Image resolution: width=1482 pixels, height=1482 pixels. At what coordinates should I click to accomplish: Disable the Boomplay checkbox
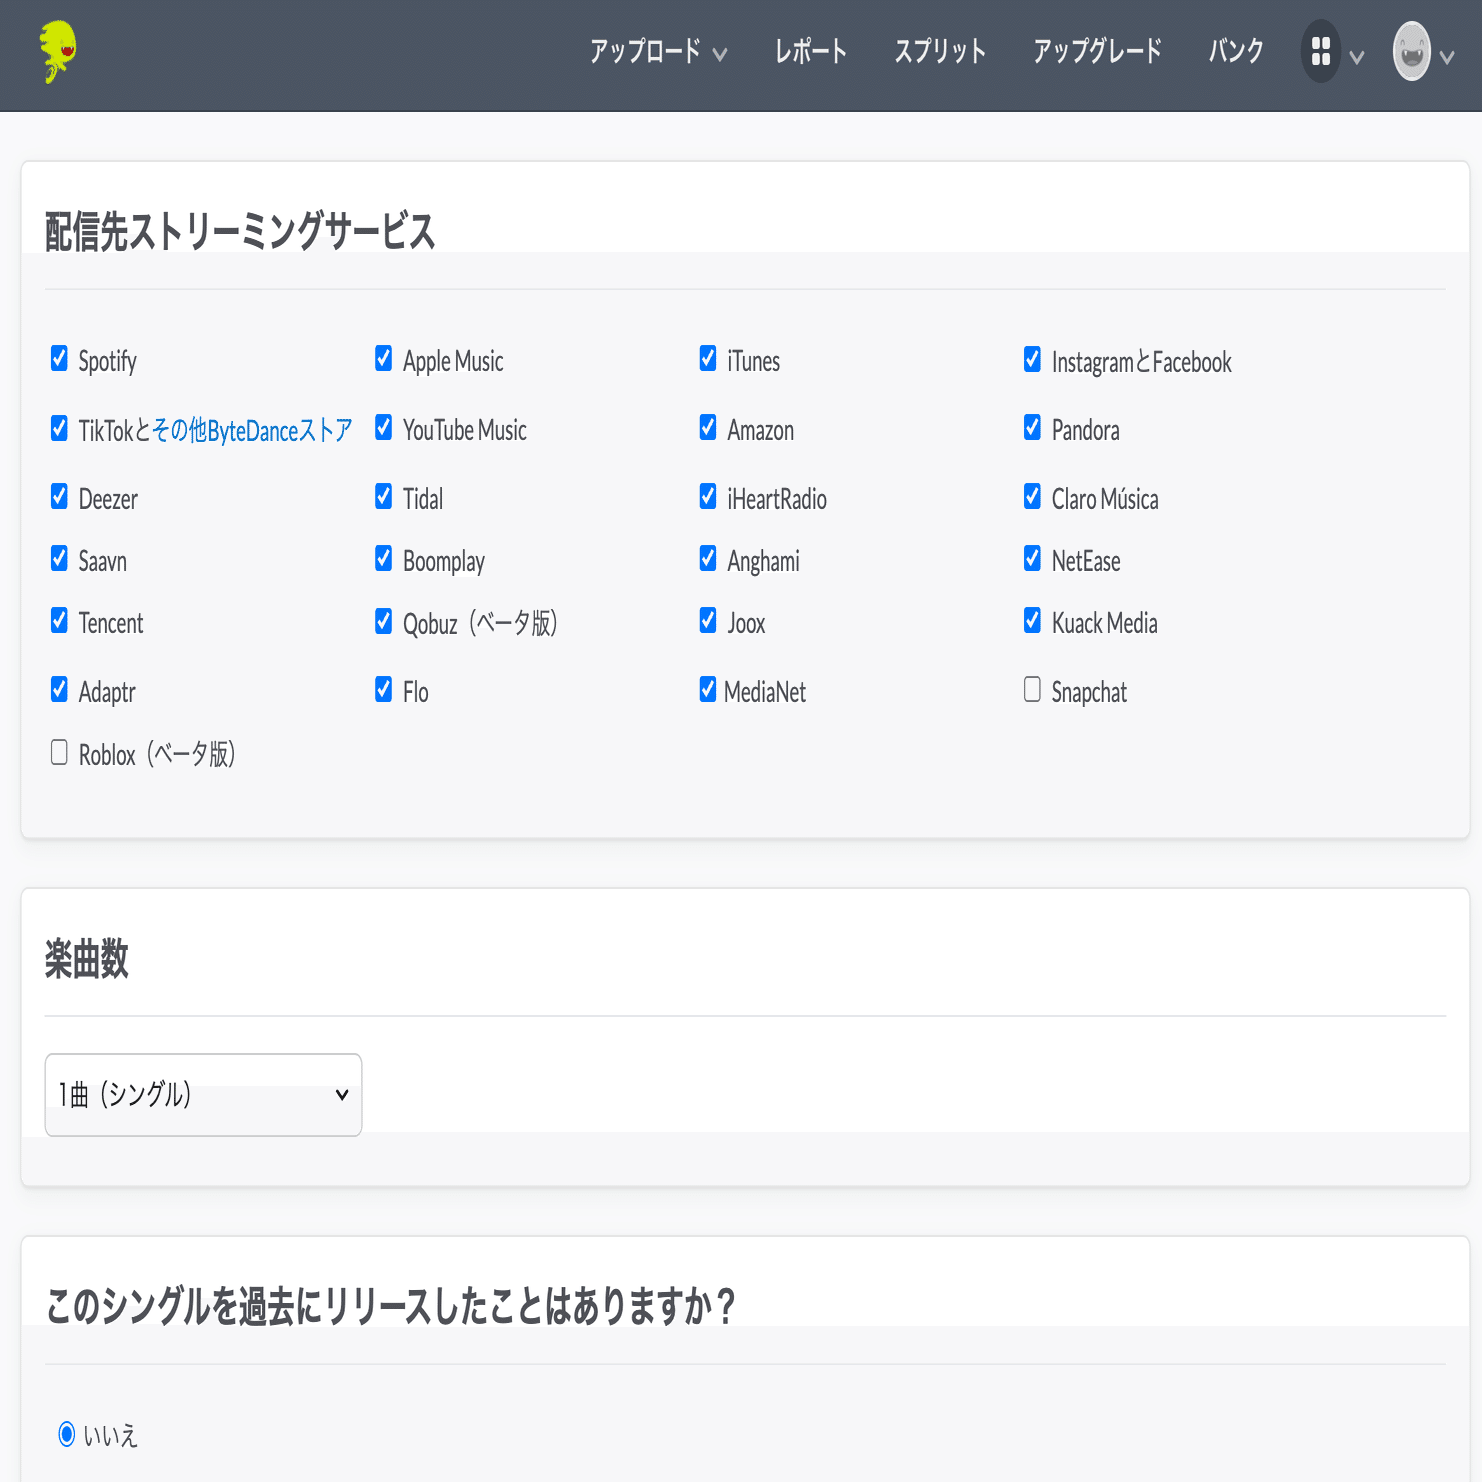[383, 558]
